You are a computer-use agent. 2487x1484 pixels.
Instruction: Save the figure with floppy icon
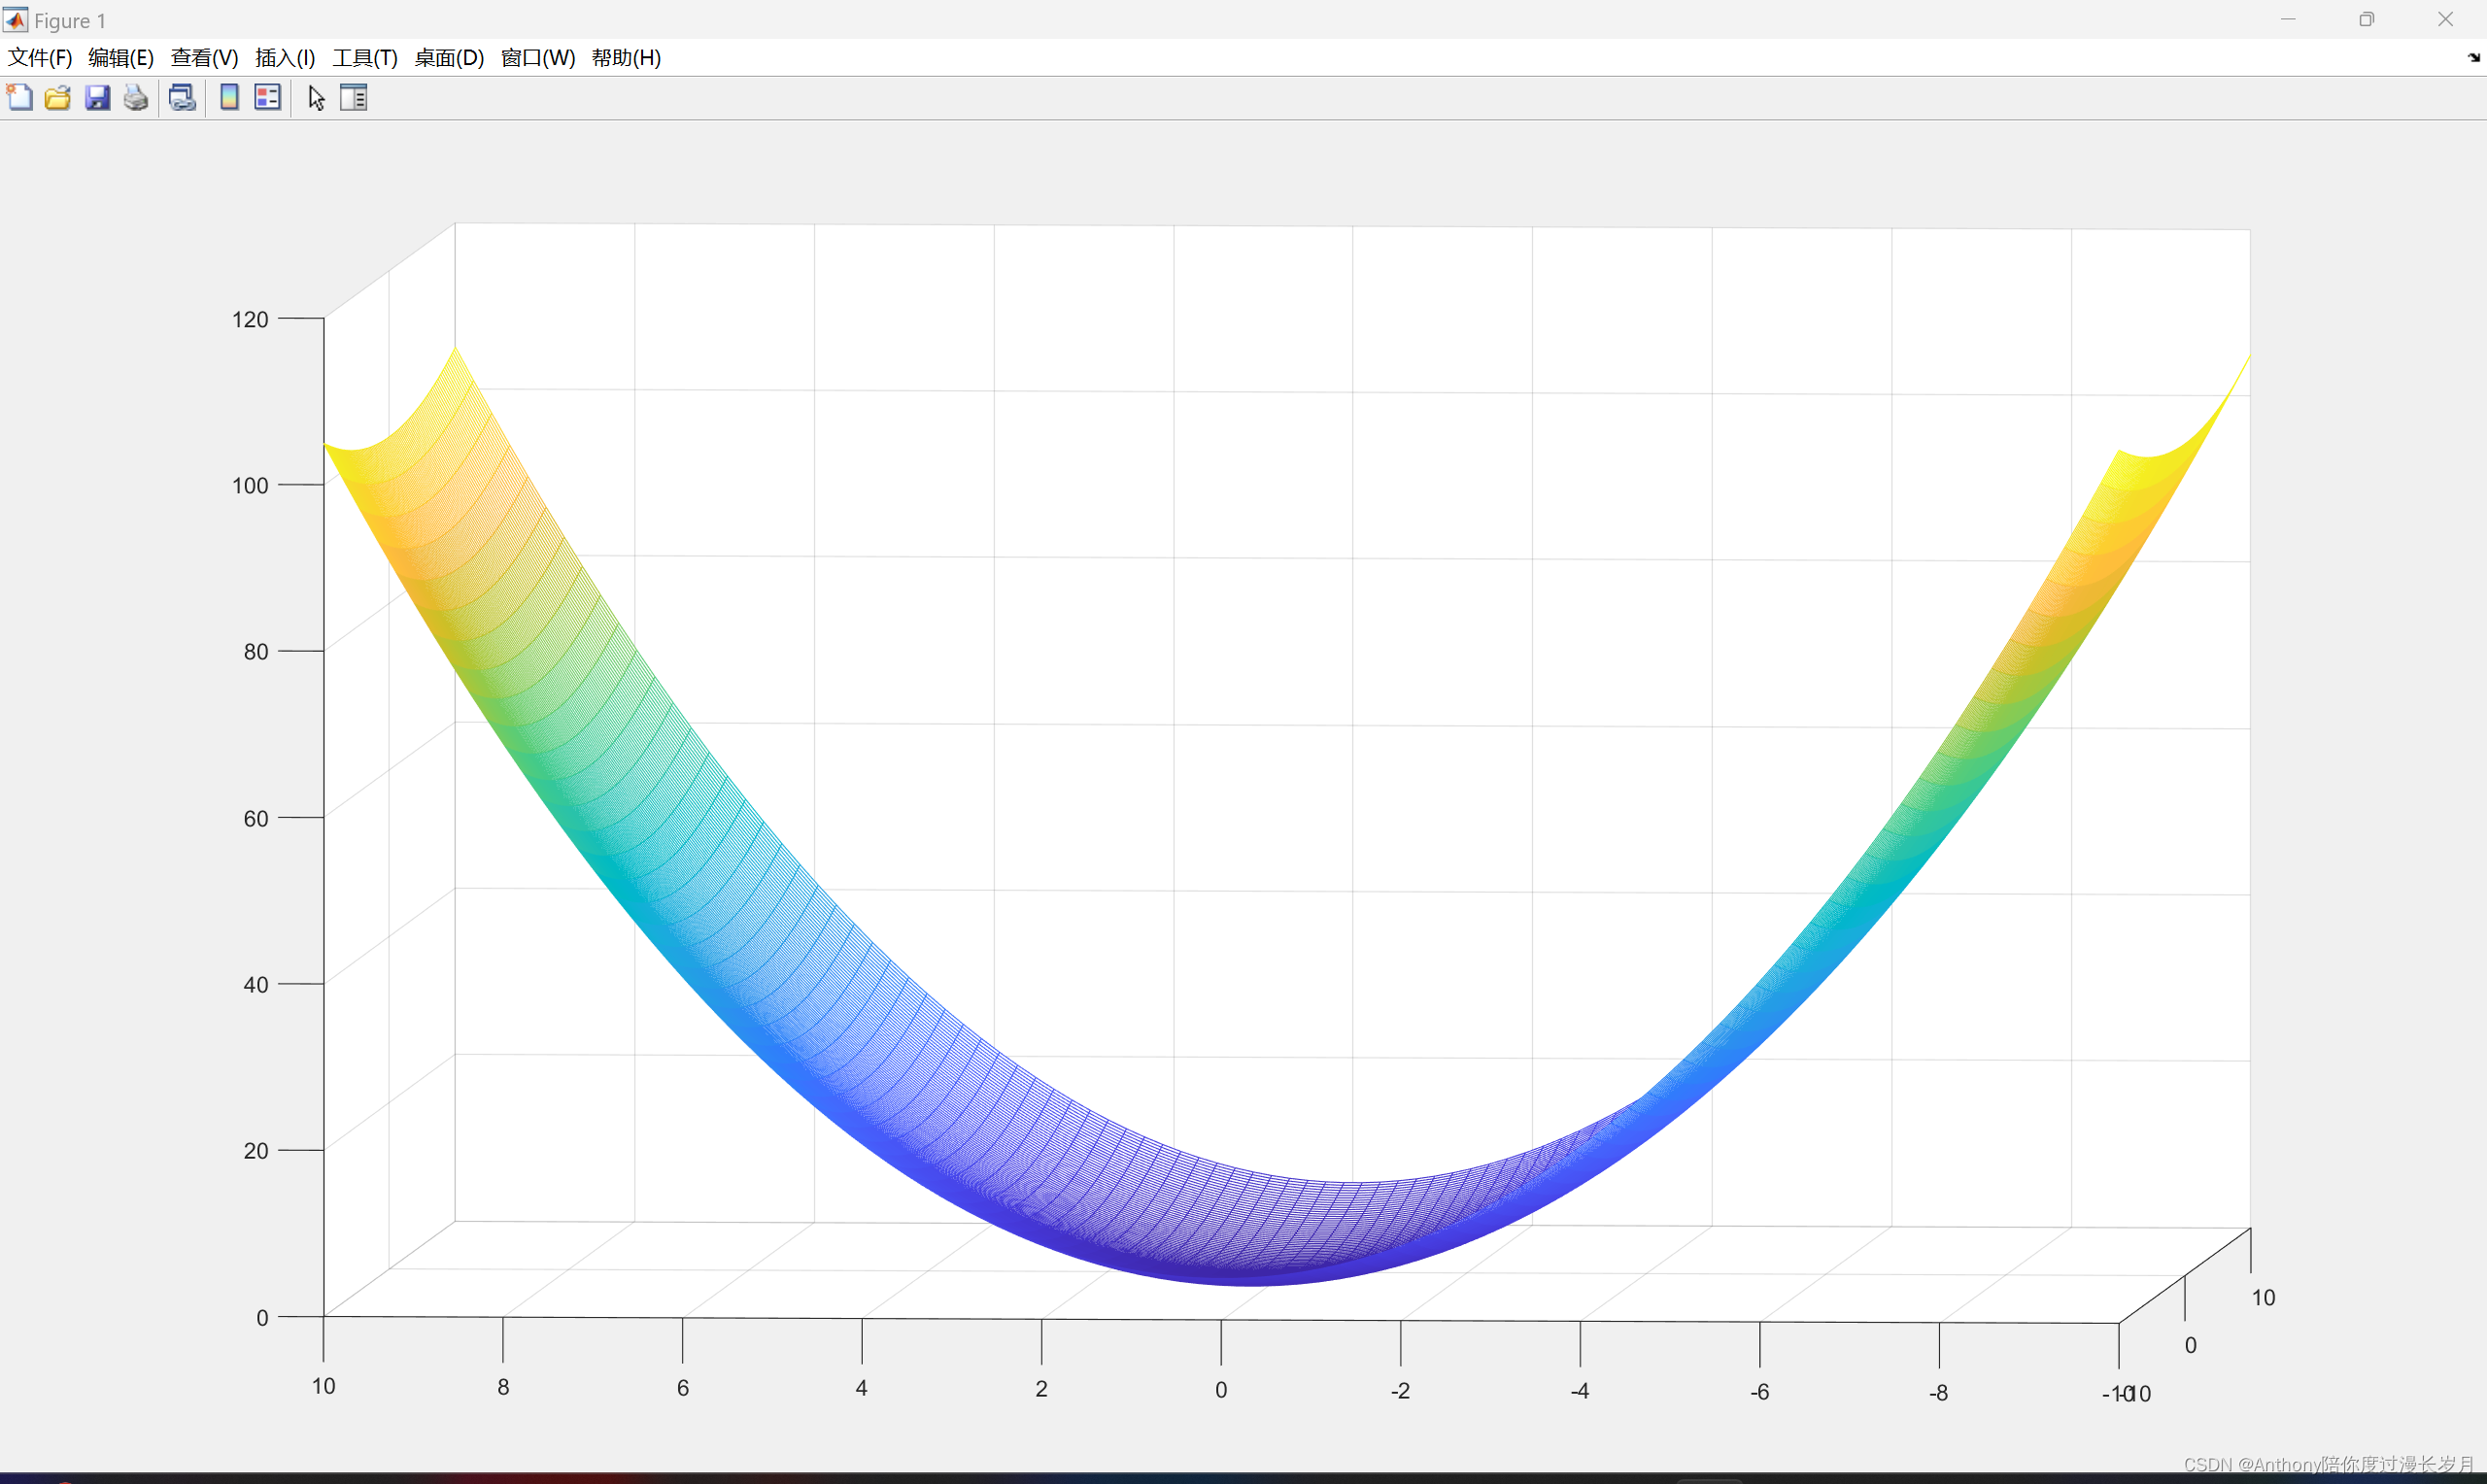pyautogui.click(x=97, y=98)
